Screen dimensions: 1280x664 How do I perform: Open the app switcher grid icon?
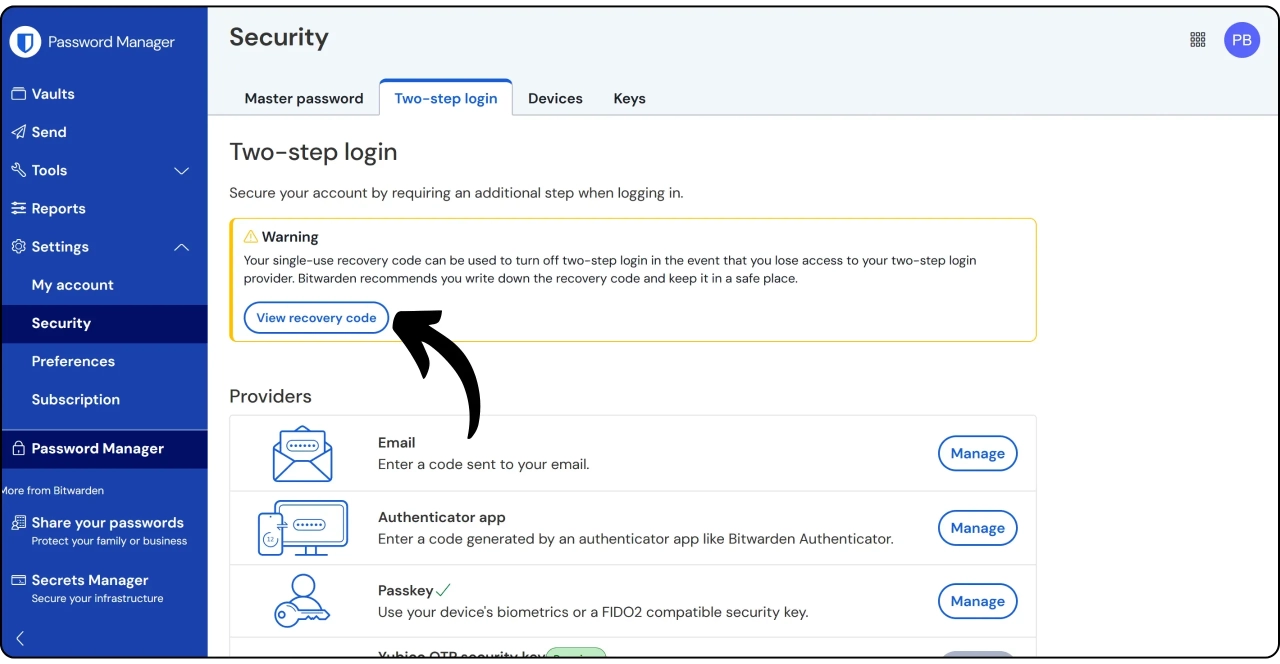(x=1198, y=40)
